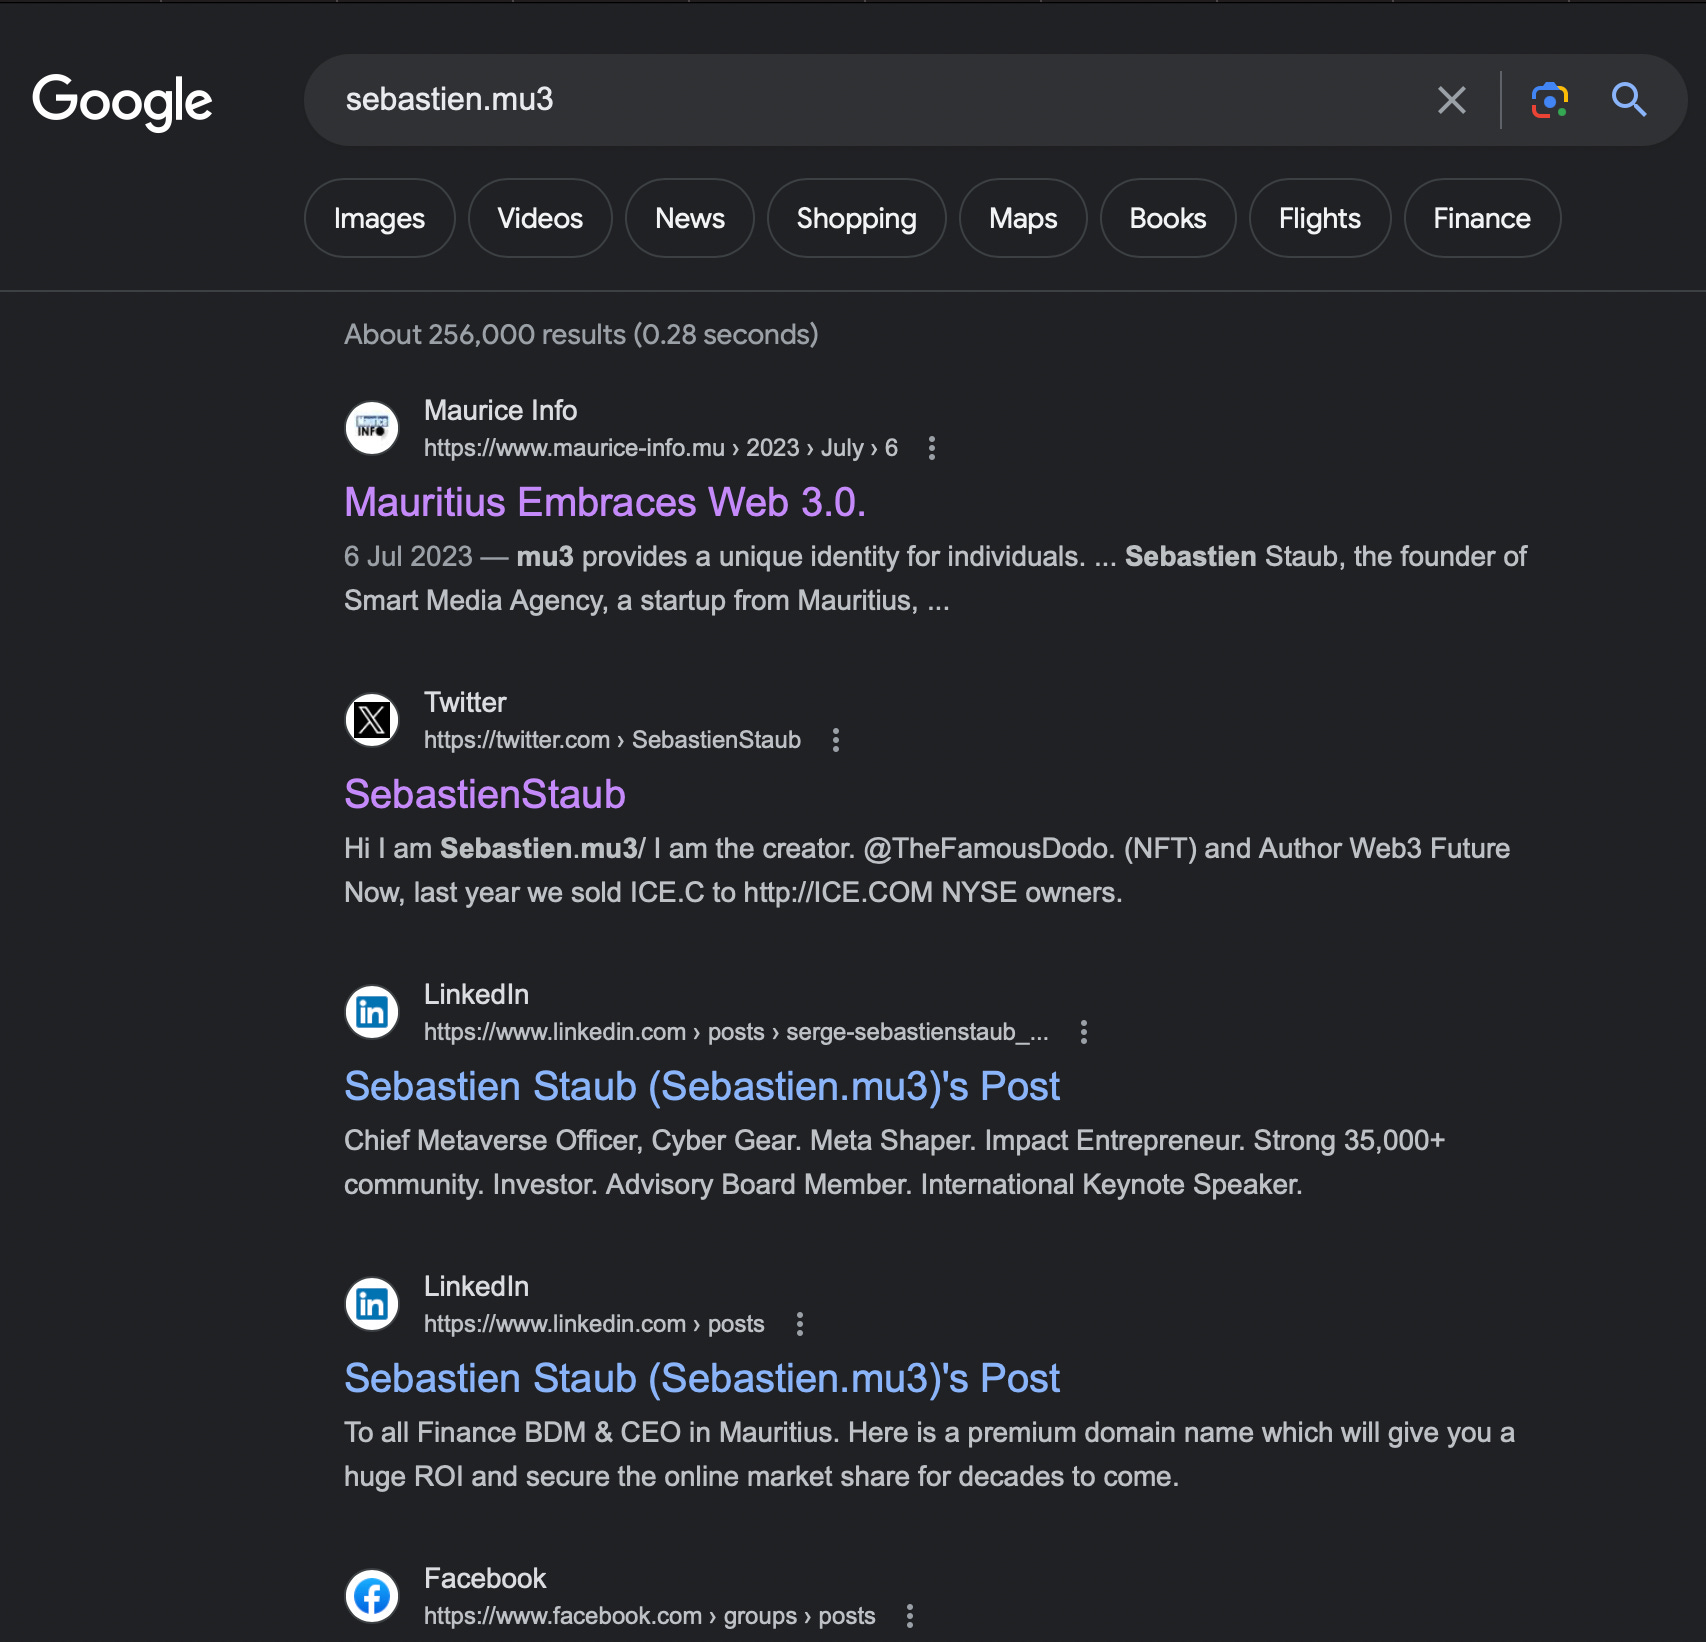This screenshot has height=1642, width=1706.
Task: Switch to Images results
Action: click(x=379, y=218)
